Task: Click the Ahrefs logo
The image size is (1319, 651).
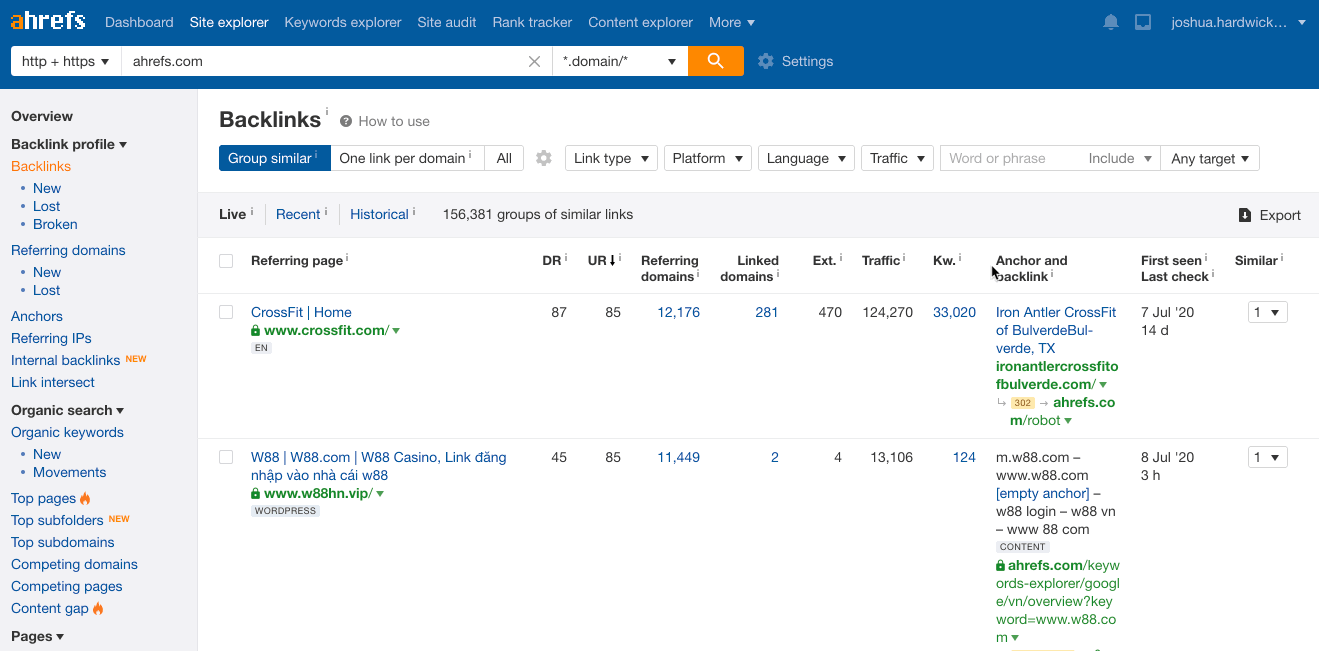Action: [48, 21]
